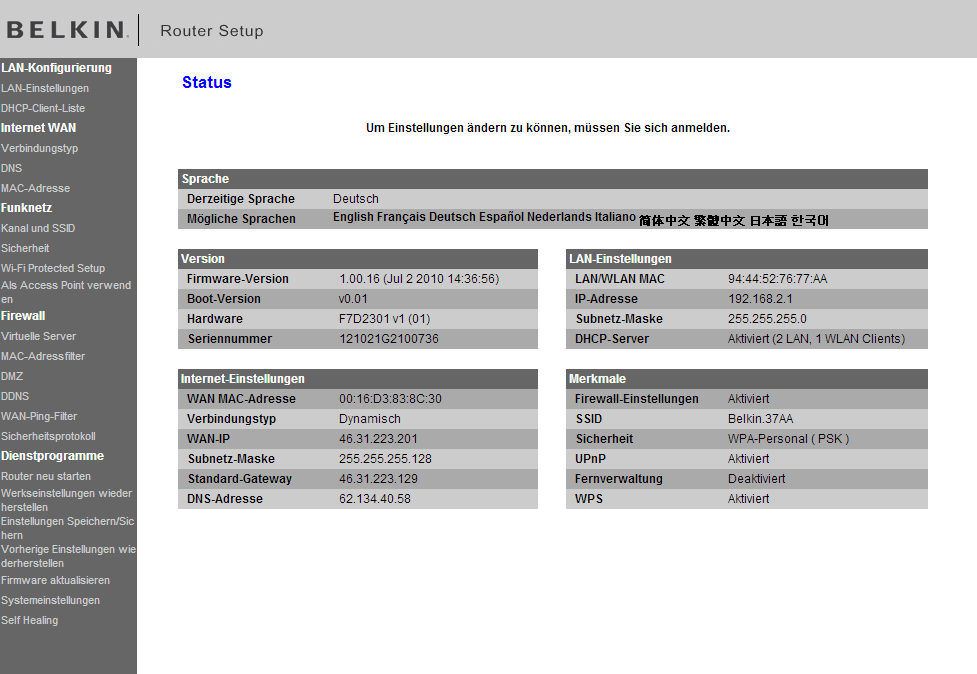Image resolution: width=977 pixels, height=674 pixels.
Task: Click WAN-IP value 46.31.223.201
Action: 378,439
